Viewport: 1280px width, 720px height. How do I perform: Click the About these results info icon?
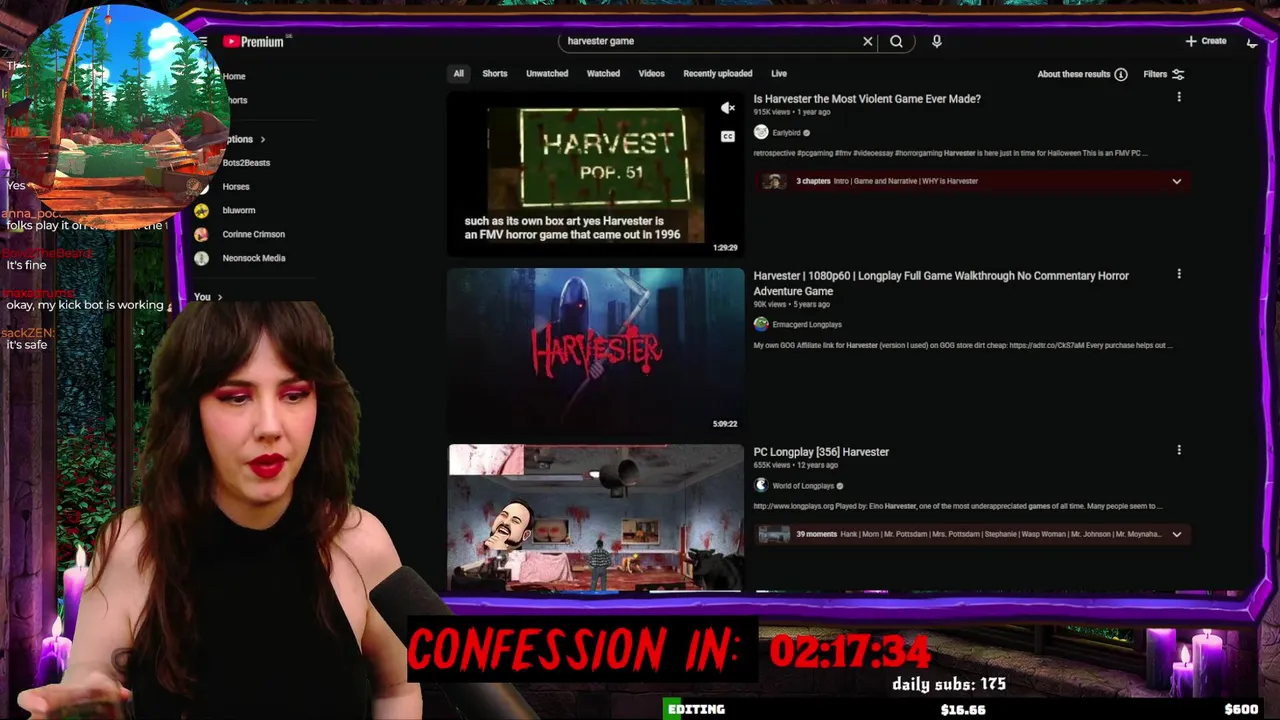coord(1121,74)
